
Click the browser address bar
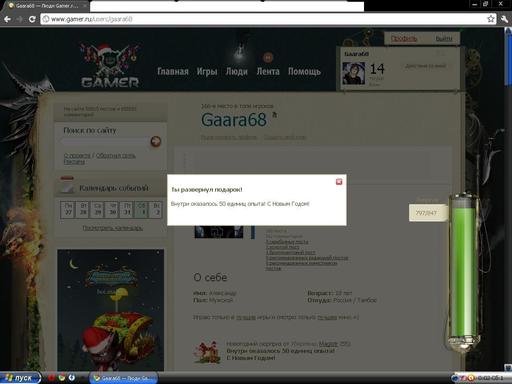(263, 19)
